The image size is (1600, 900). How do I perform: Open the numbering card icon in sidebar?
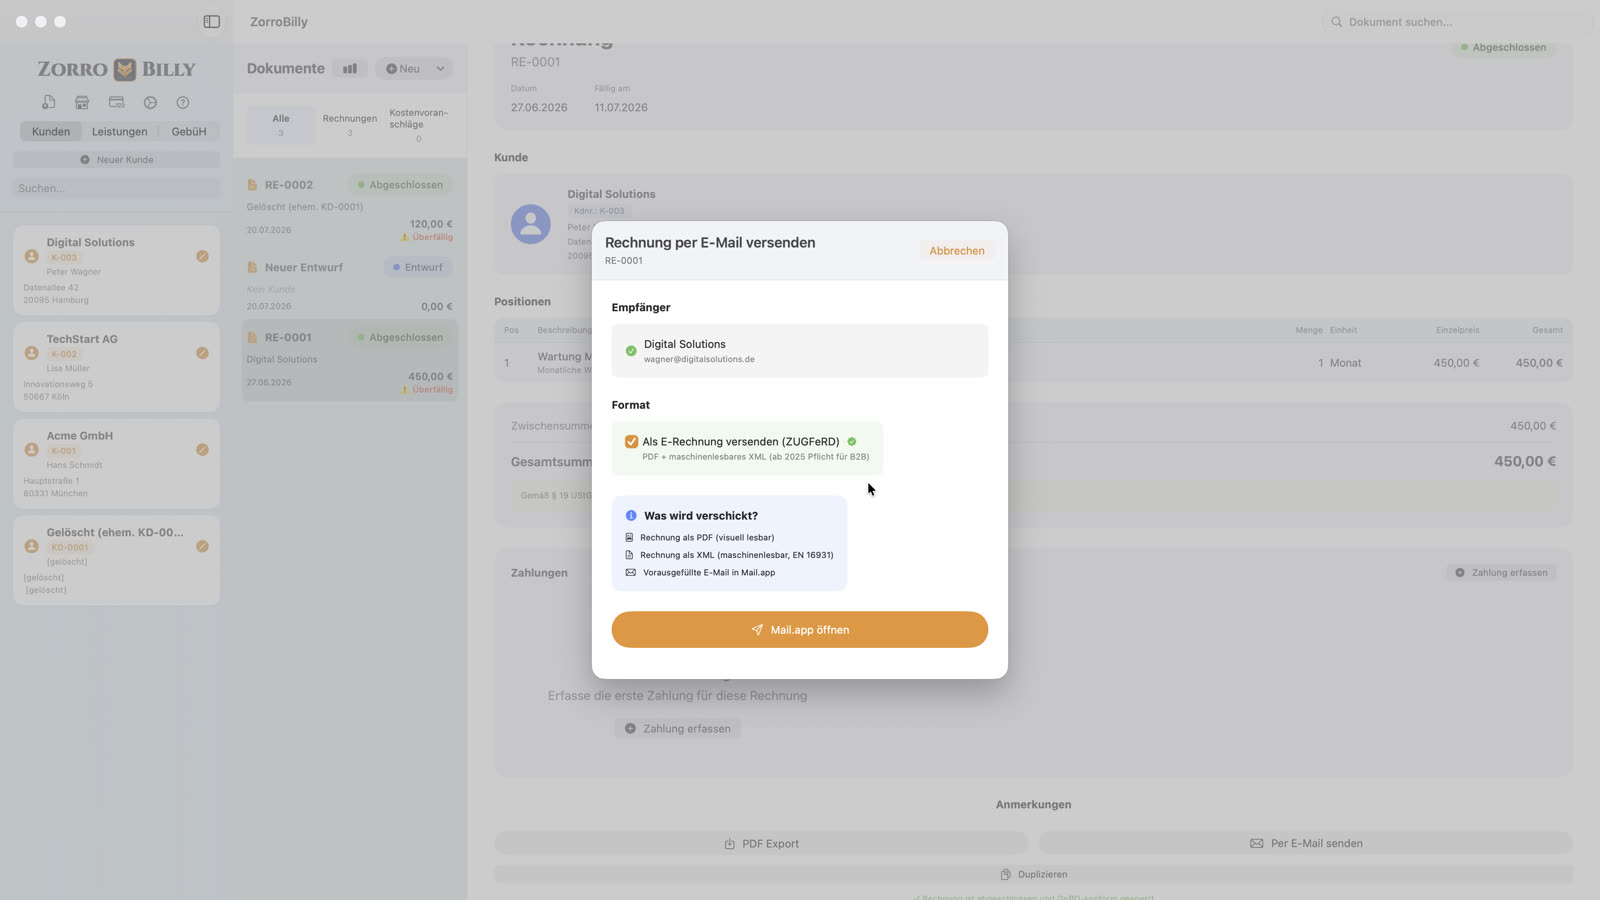click(x=116, y=102)
